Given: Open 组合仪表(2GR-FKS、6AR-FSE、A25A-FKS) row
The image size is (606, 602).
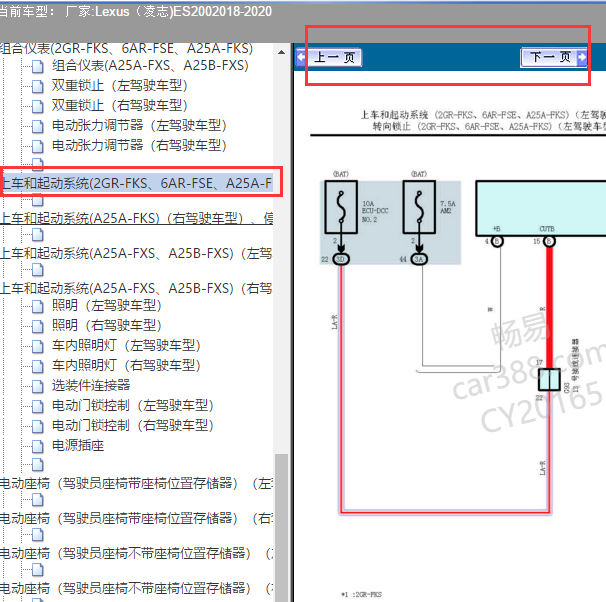Looking at the screenshot, I should [x=126, y=48].
